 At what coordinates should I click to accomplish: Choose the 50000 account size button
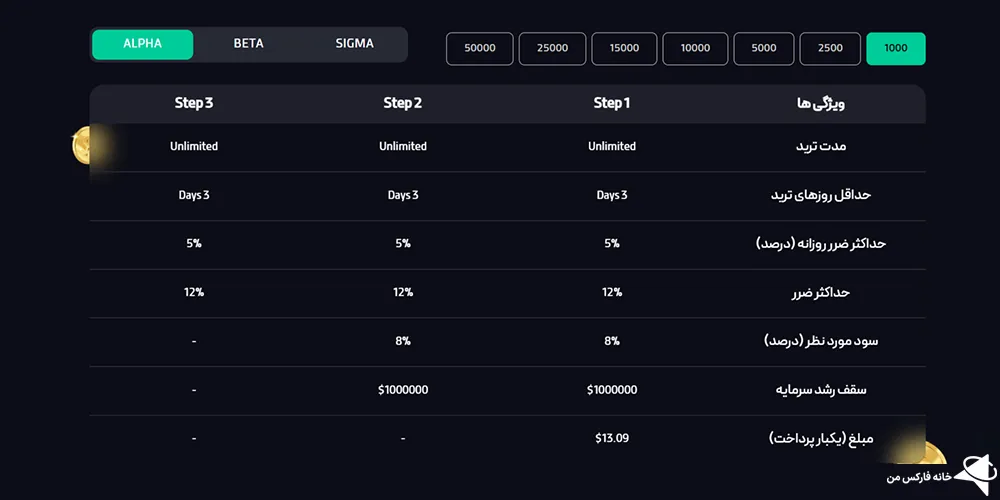point(480,48)
